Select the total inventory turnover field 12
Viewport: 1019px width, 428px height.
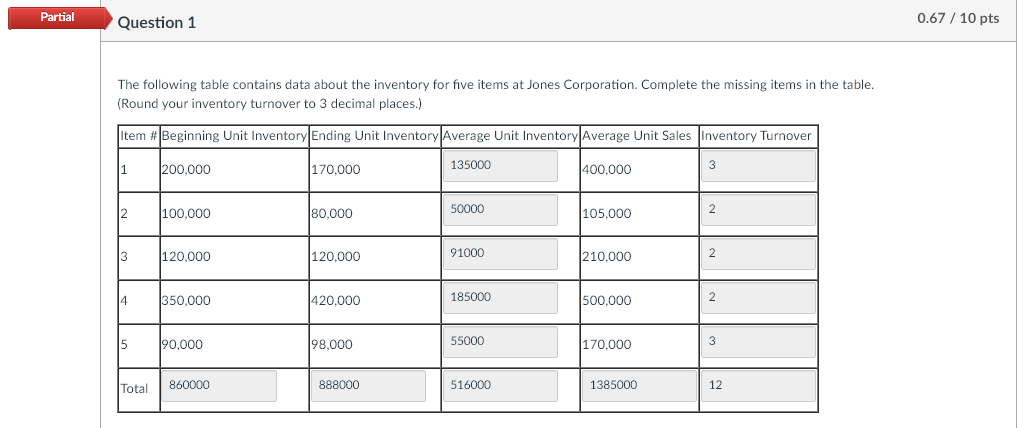pos(758,386)
